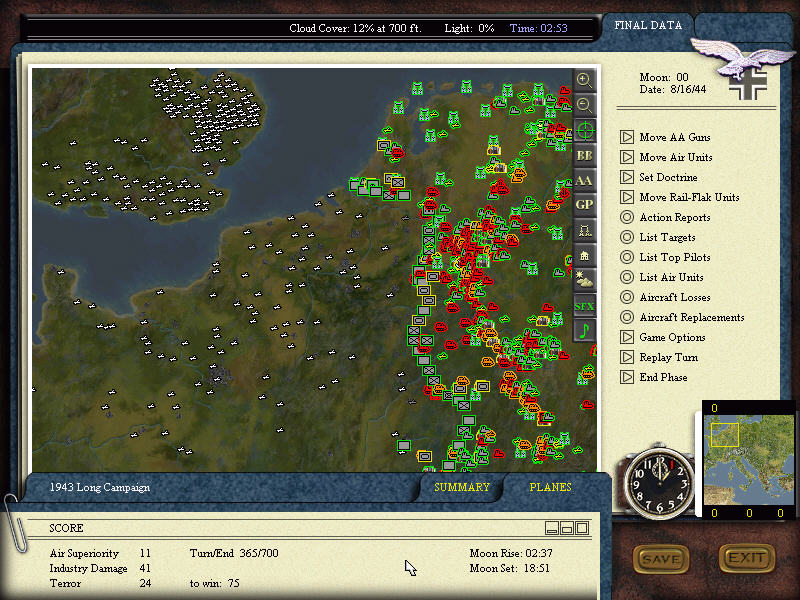Minimize the SCORE panel
This screenshot has width=800, height=600.
click(x=552, y=528)
